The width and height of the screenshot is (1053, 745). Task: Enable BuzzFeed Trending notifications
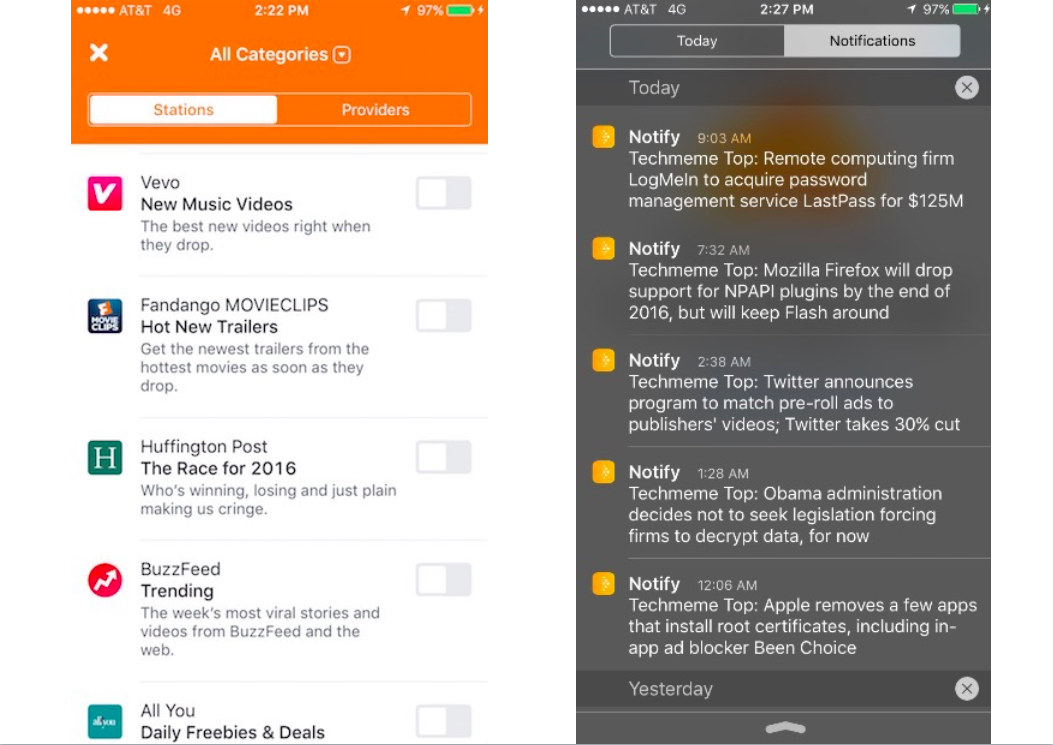coord(443,578)
